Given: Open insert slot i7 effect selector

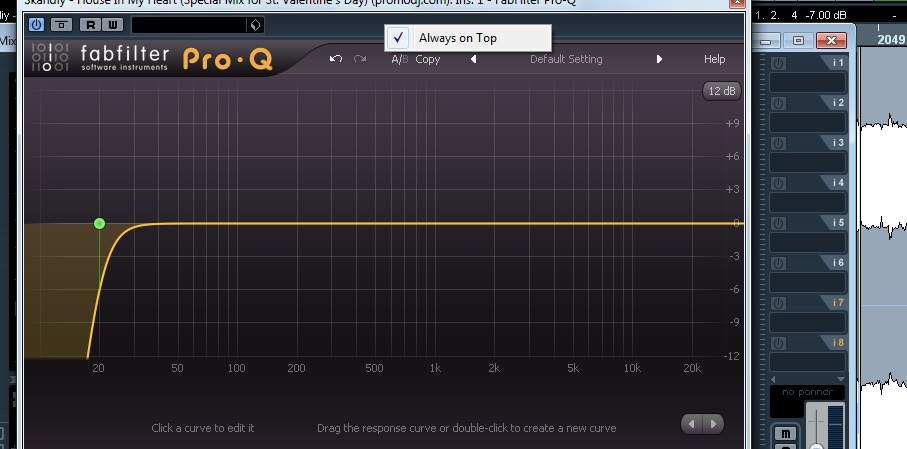Looking at the screenshot, I should 808,322.
